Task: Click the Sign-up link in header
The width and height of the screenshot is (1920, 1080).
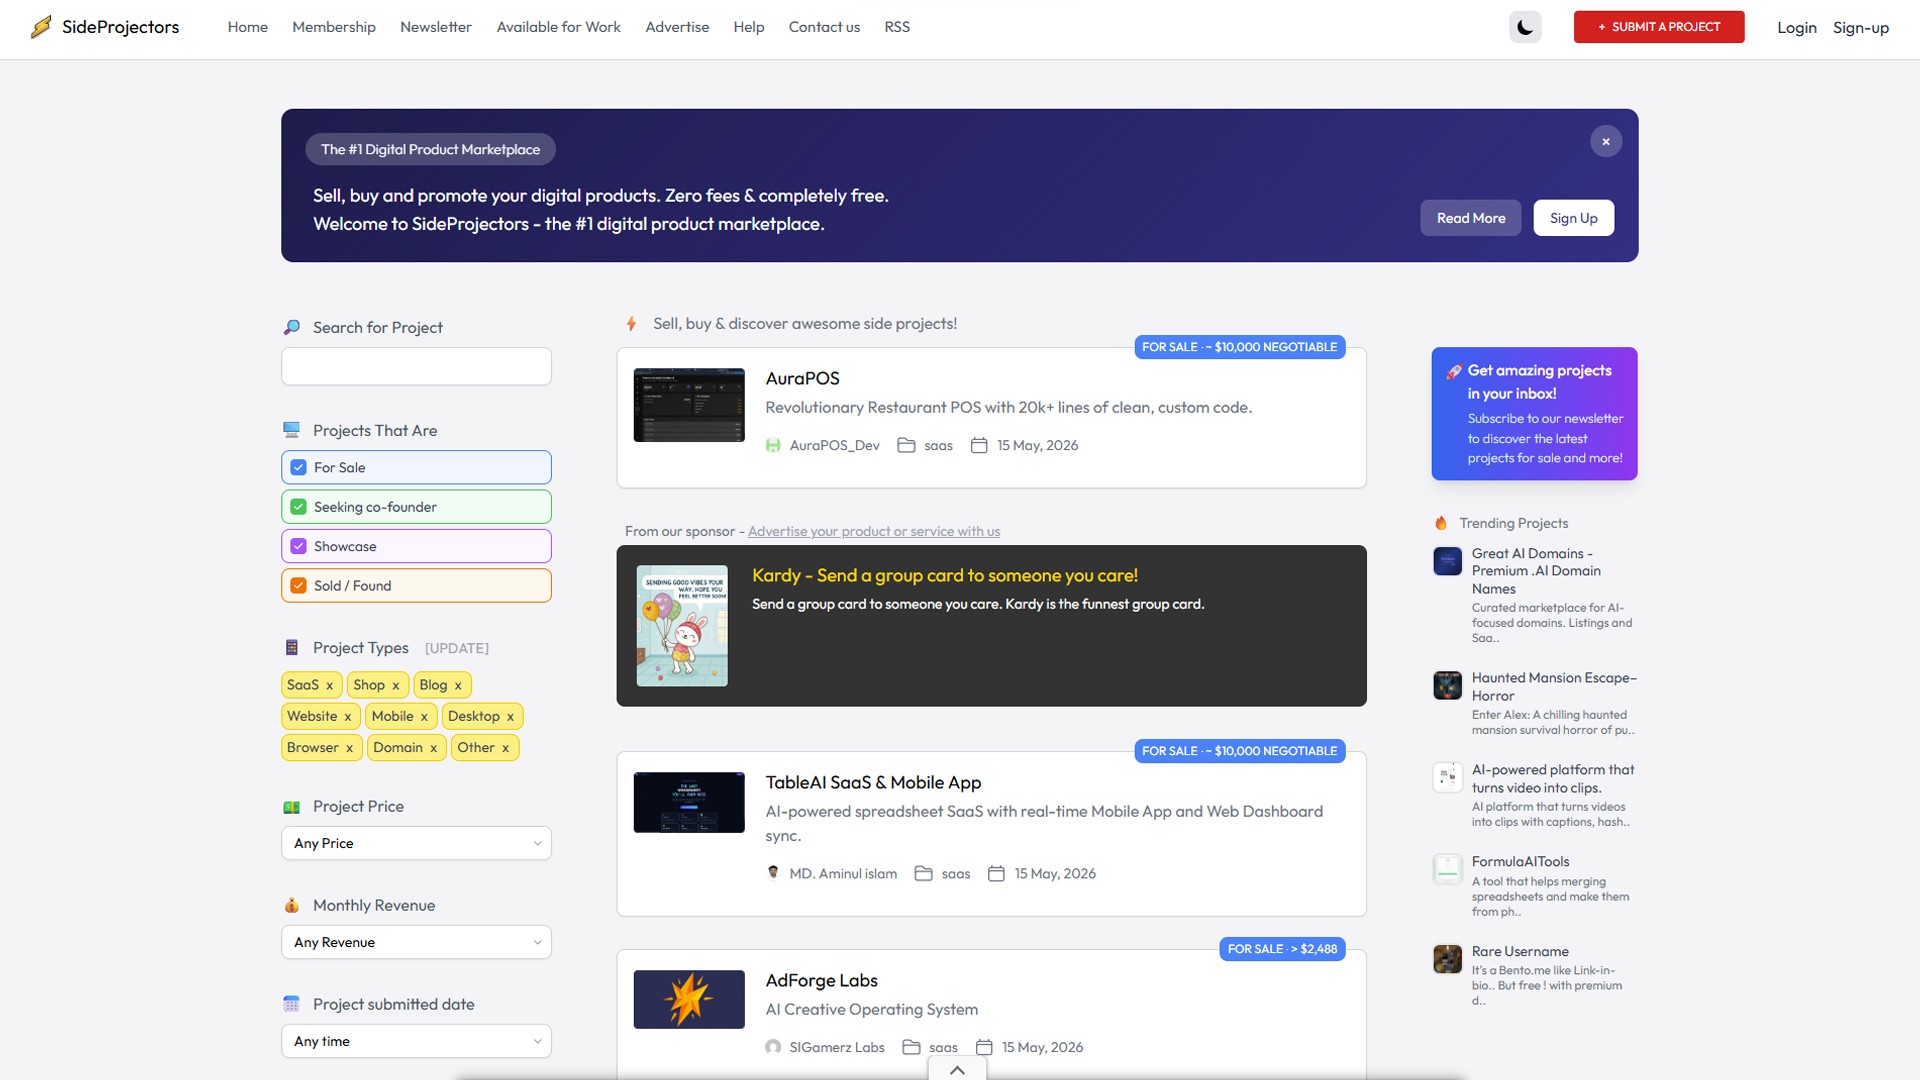Action: coord(1861,28)
